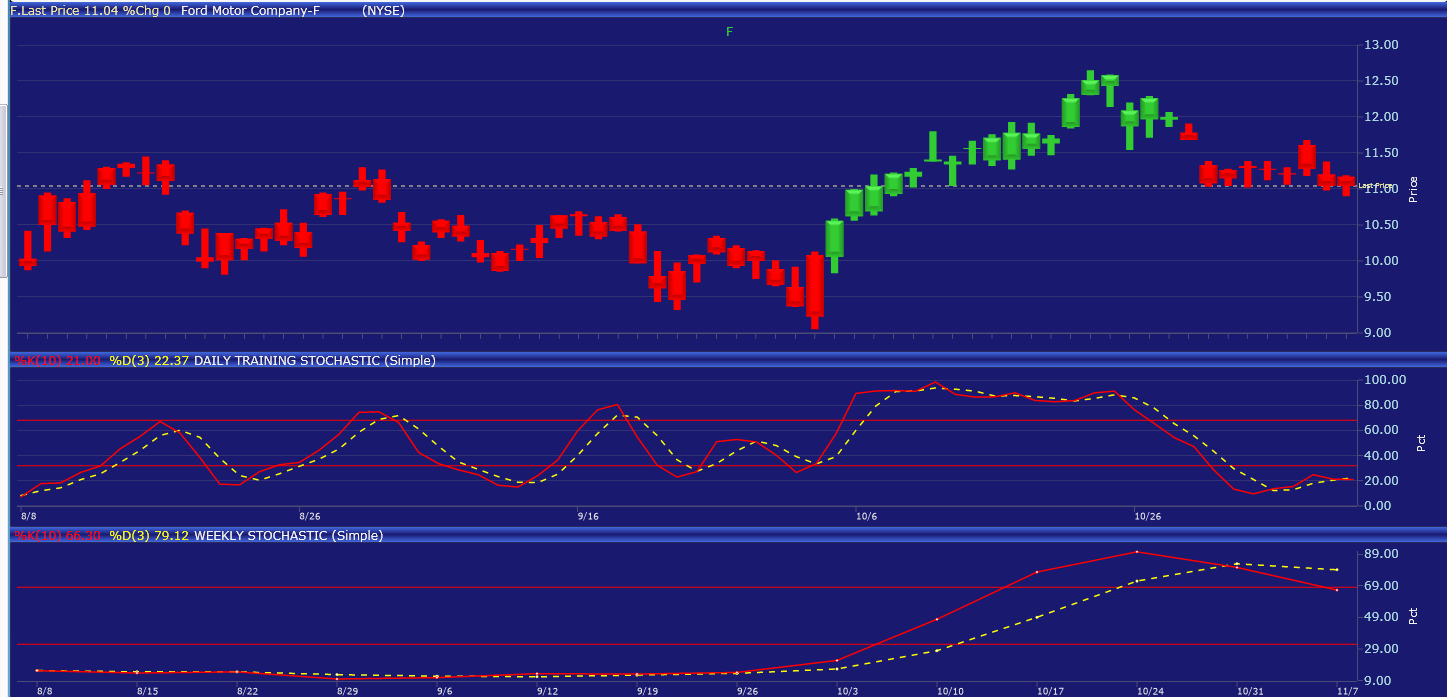The height and width of the screenshot is (697, 1447).
Task: Click the red '%K(10) 21.00' daily readout
Action: [x=57, y=361]
